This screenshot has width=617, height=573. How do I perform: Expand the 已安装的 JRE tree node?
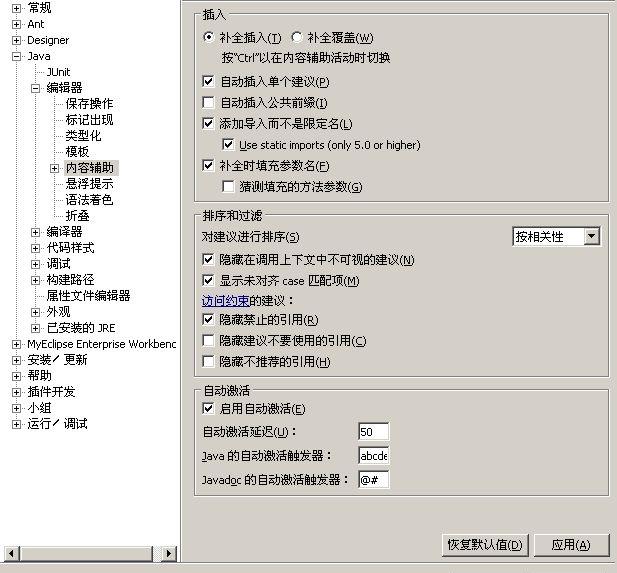pos(35,328)
